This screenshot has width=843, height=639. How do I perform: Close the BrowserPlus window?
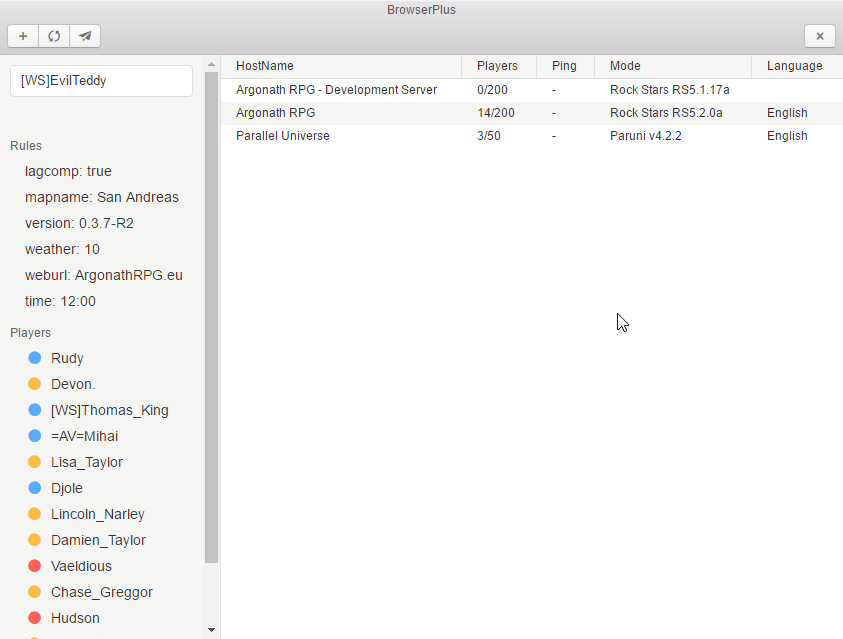(x=820, y=36)
